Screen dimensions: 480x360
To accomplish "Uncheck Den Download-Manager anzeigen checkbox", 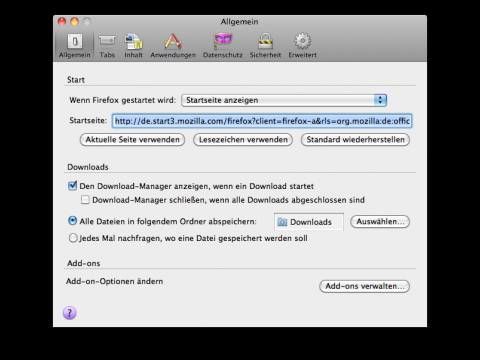I will [72, 186].
